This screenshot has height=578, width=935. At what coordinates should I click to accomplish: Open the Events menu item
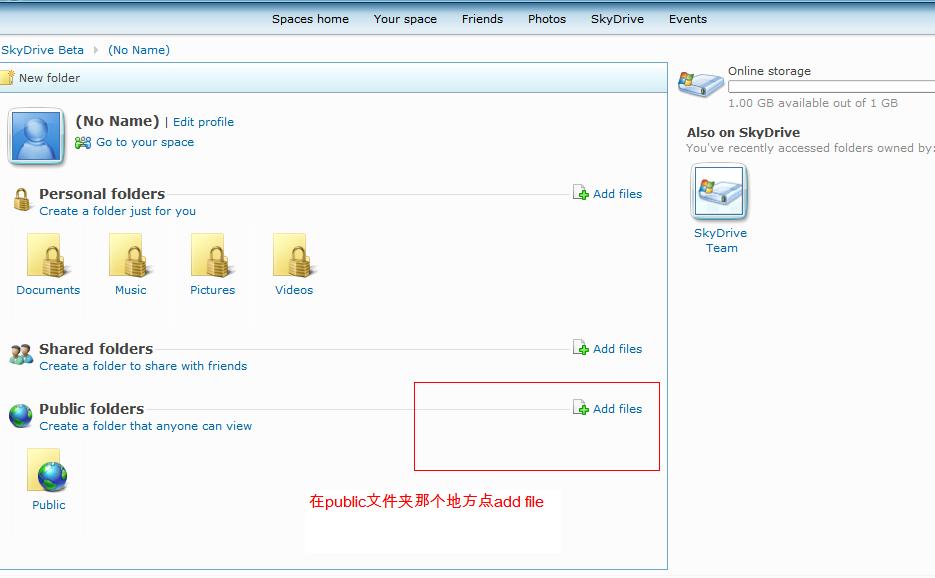pos(688,19)
